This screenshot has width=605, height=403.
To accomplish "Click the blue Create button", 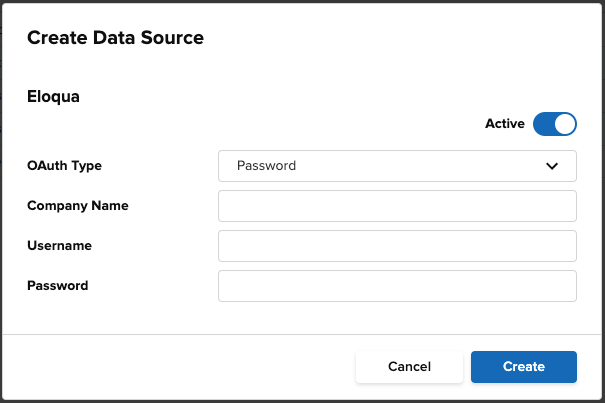I will (x=524, y=367).
